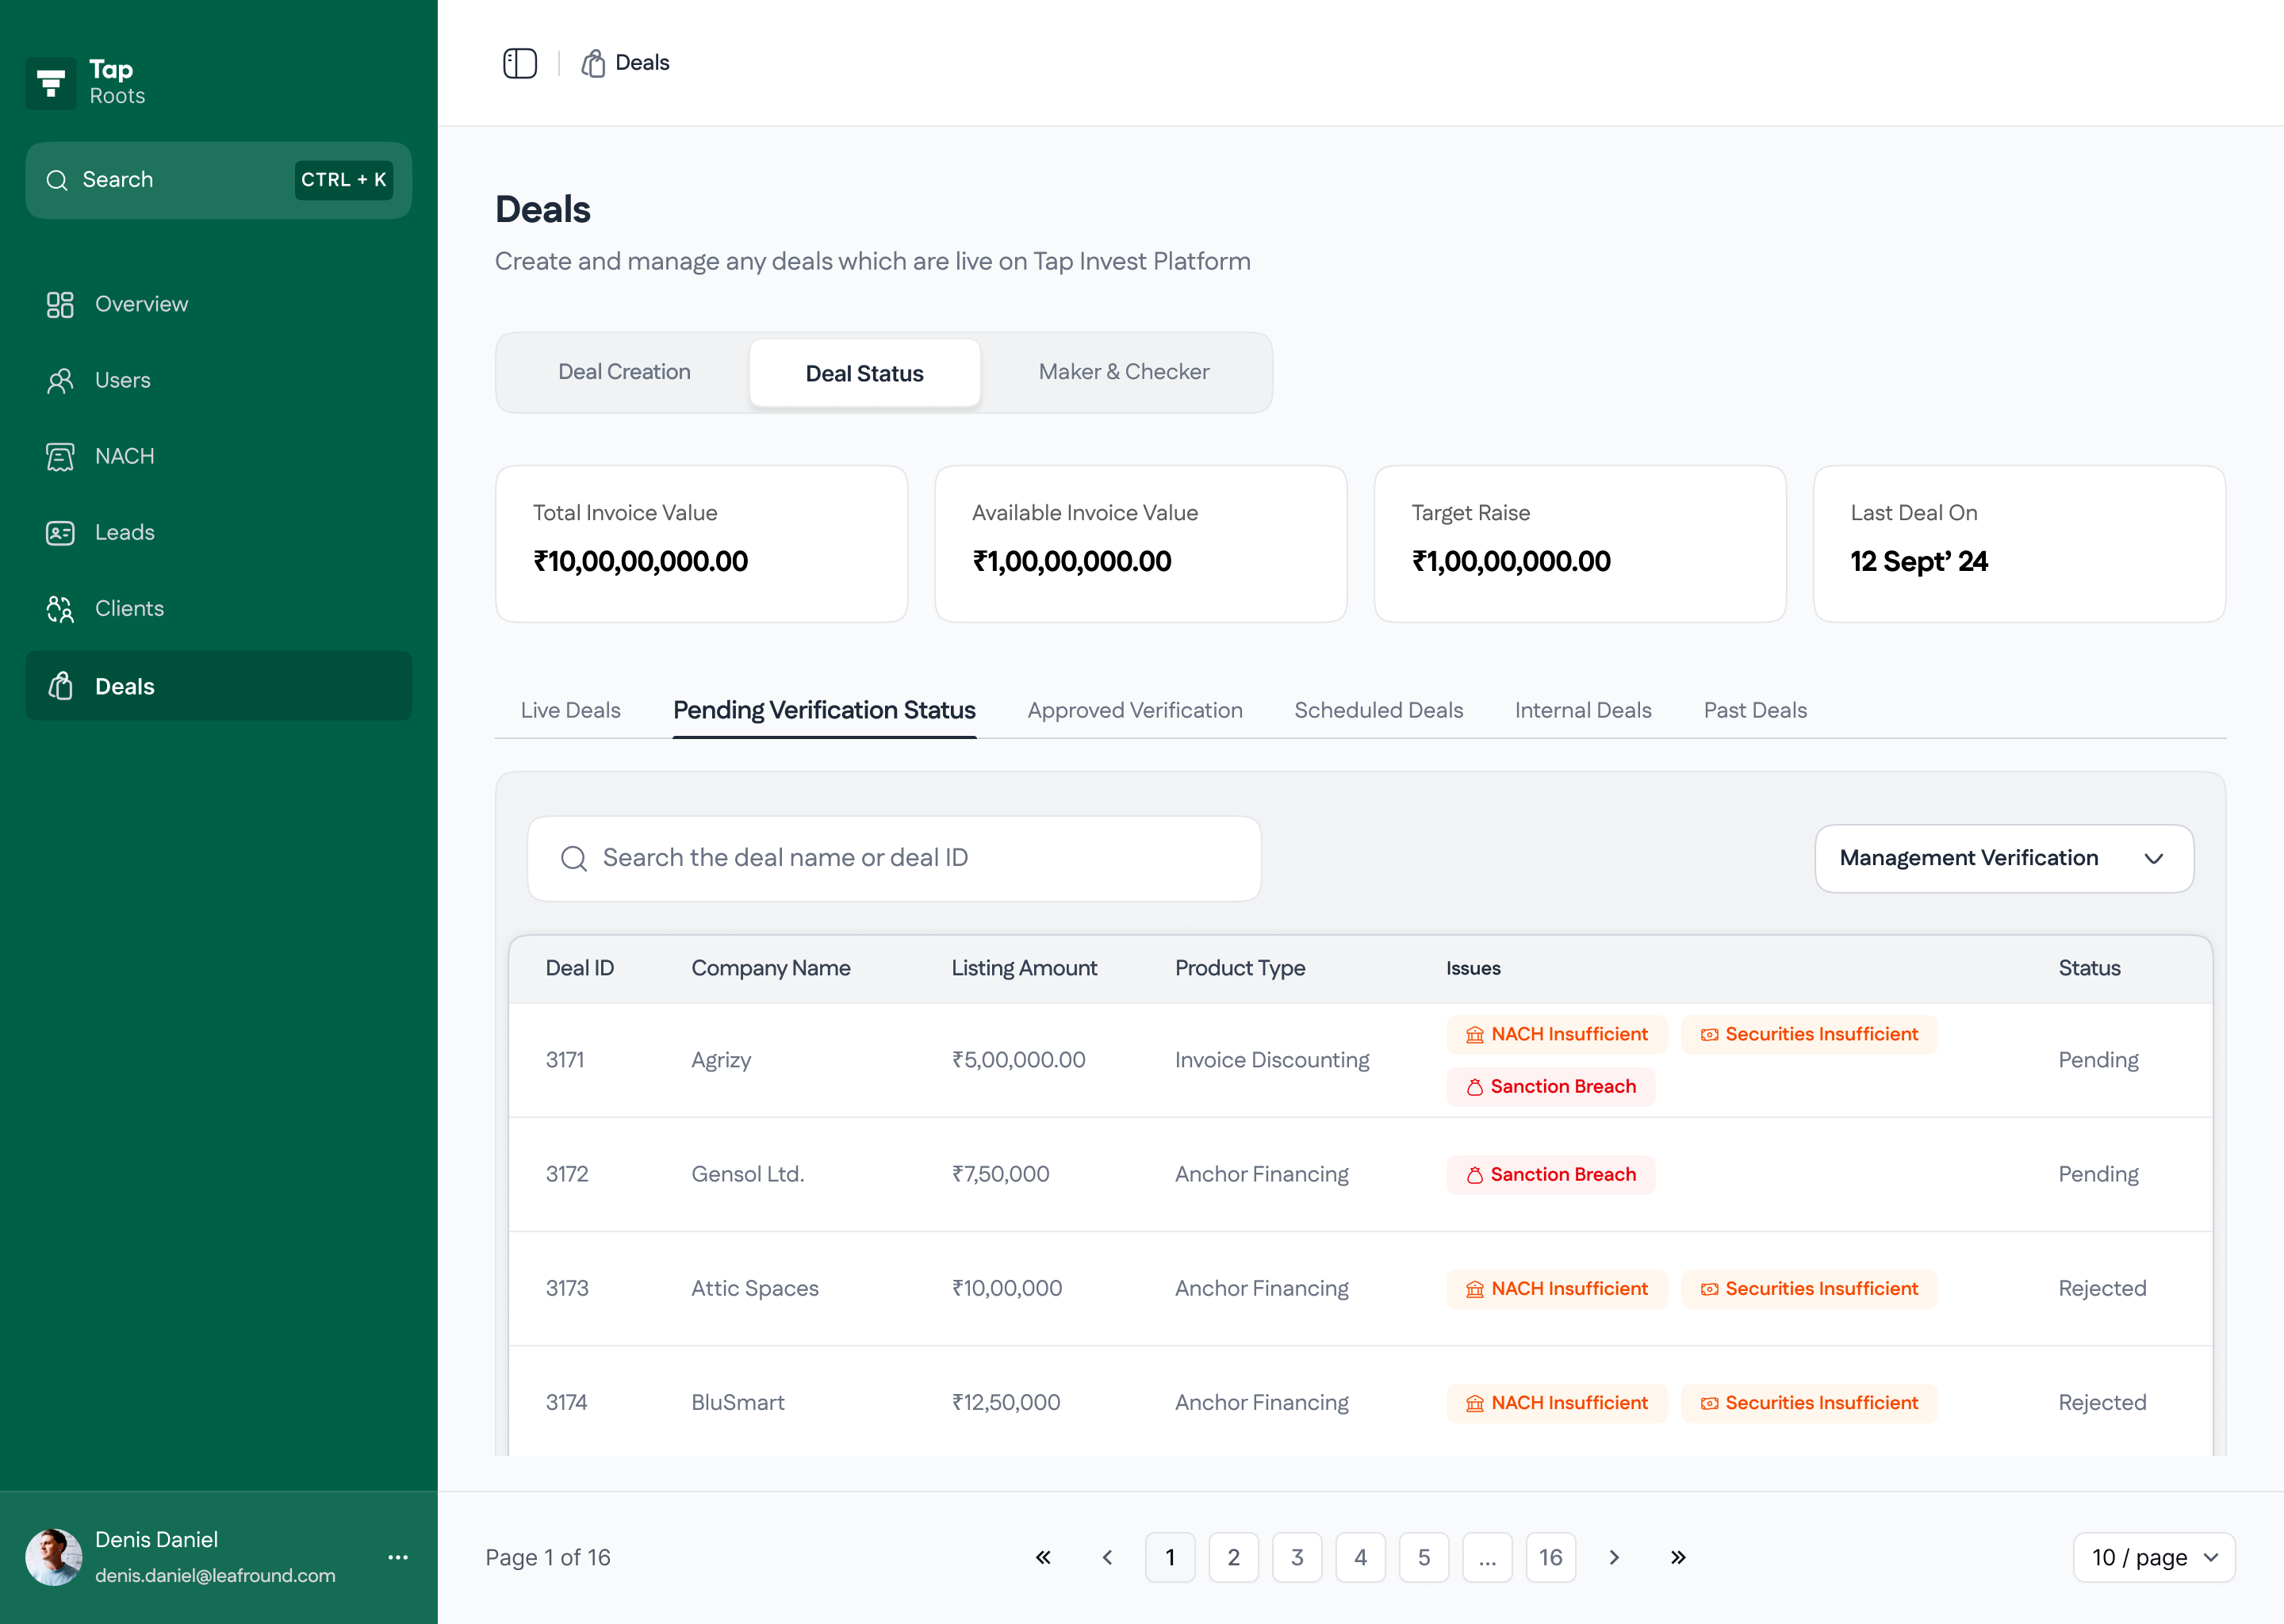The height and width of the screenshot is (1624, 2284).
Task: Click the deal search magnifier icon
Action: point(574,858)
